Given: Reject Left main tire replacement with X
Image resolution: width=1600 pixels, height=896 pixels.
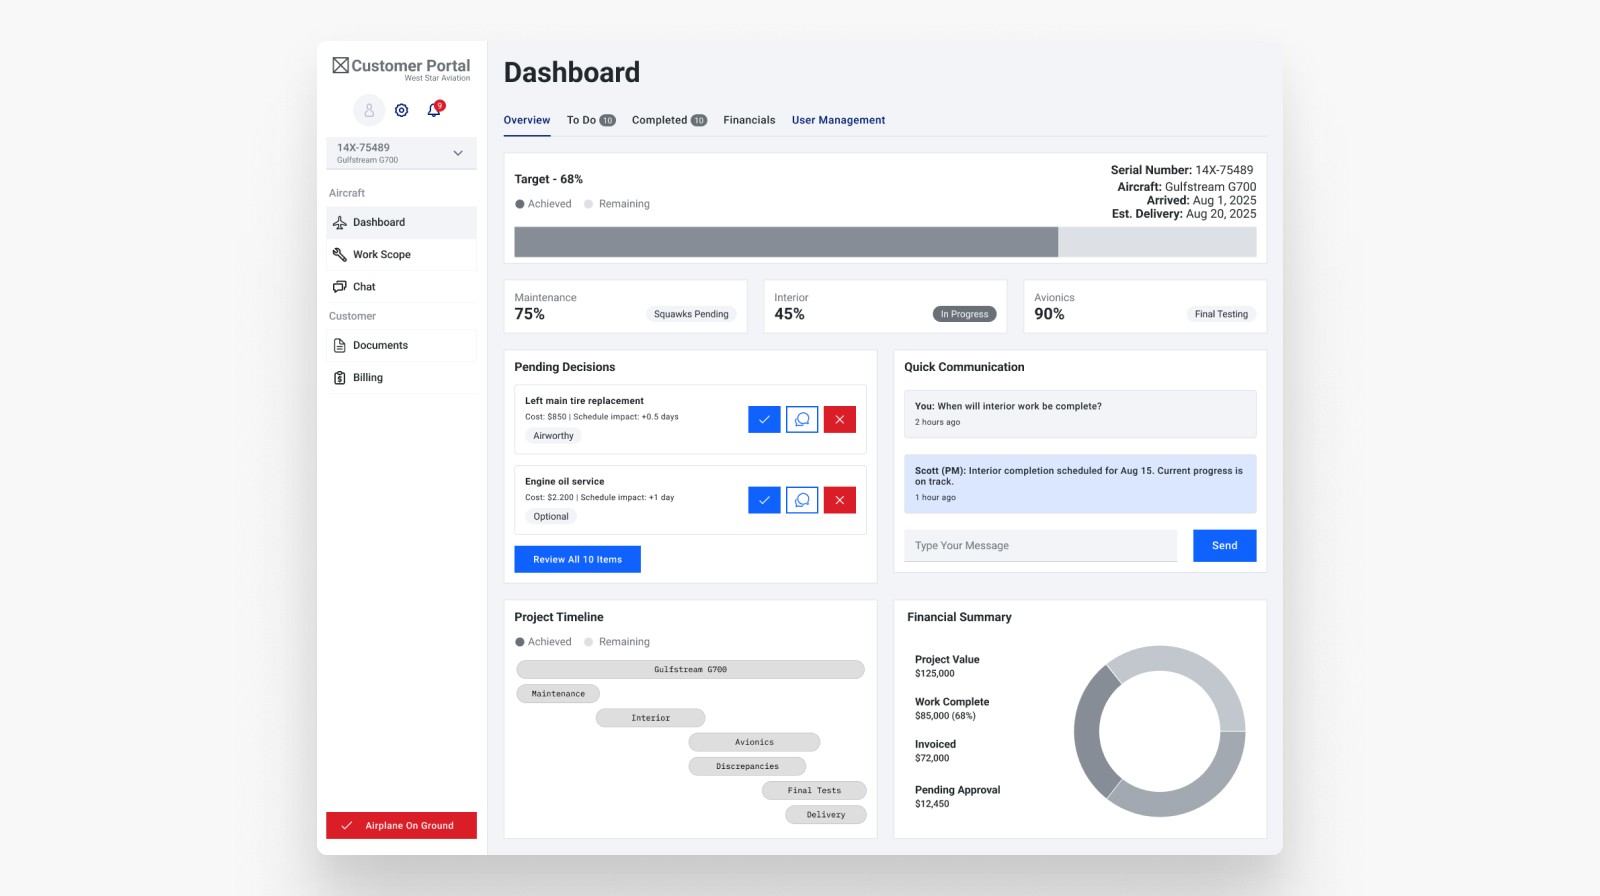Looking at the screenshot, I should coord(840,420).
